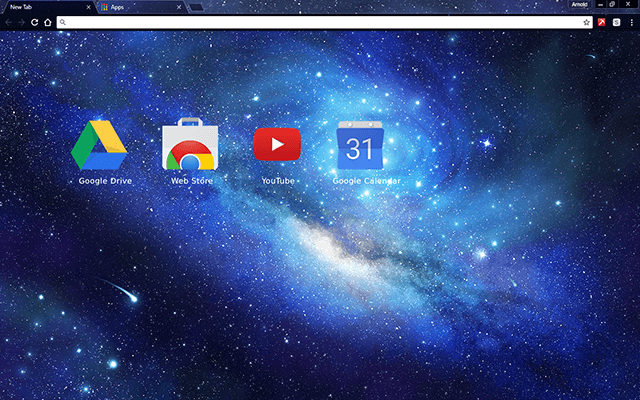
Task: Open the Google Drive app
Action: click(99, 146)
